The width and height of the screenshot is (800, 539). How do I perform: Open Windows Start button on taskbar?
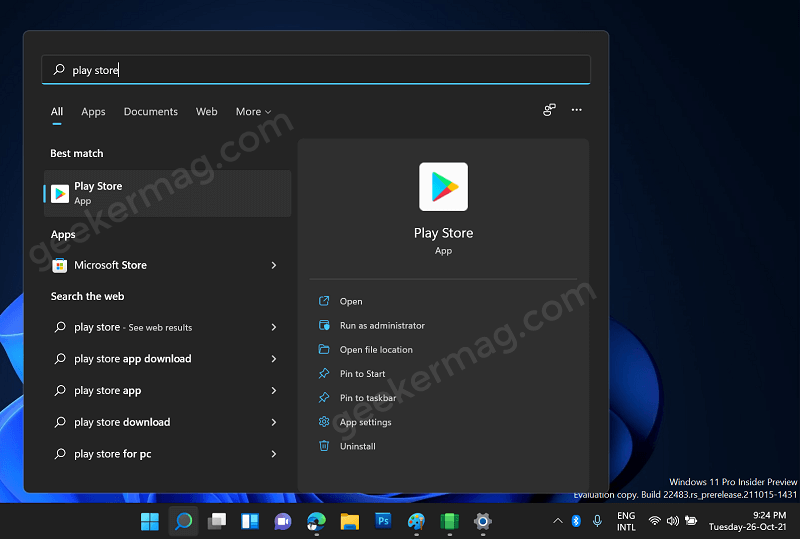tap(149, 521)
